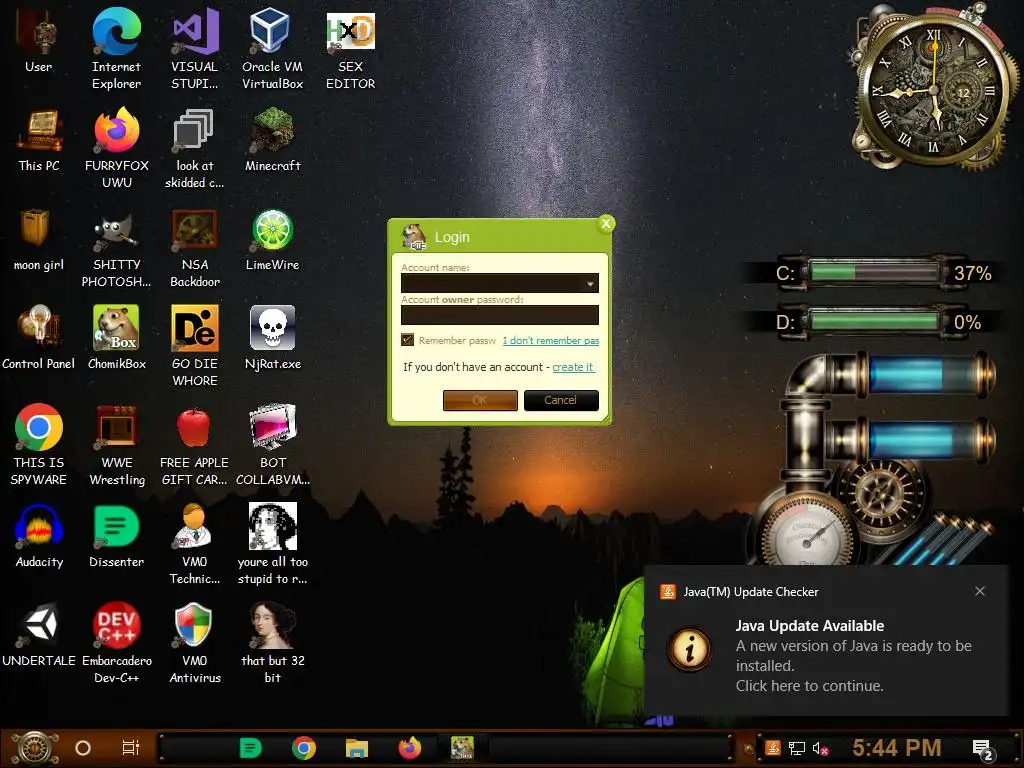
Task: Click the 'create it' account link
Action: pyautogui.click(x=573, y=367)
